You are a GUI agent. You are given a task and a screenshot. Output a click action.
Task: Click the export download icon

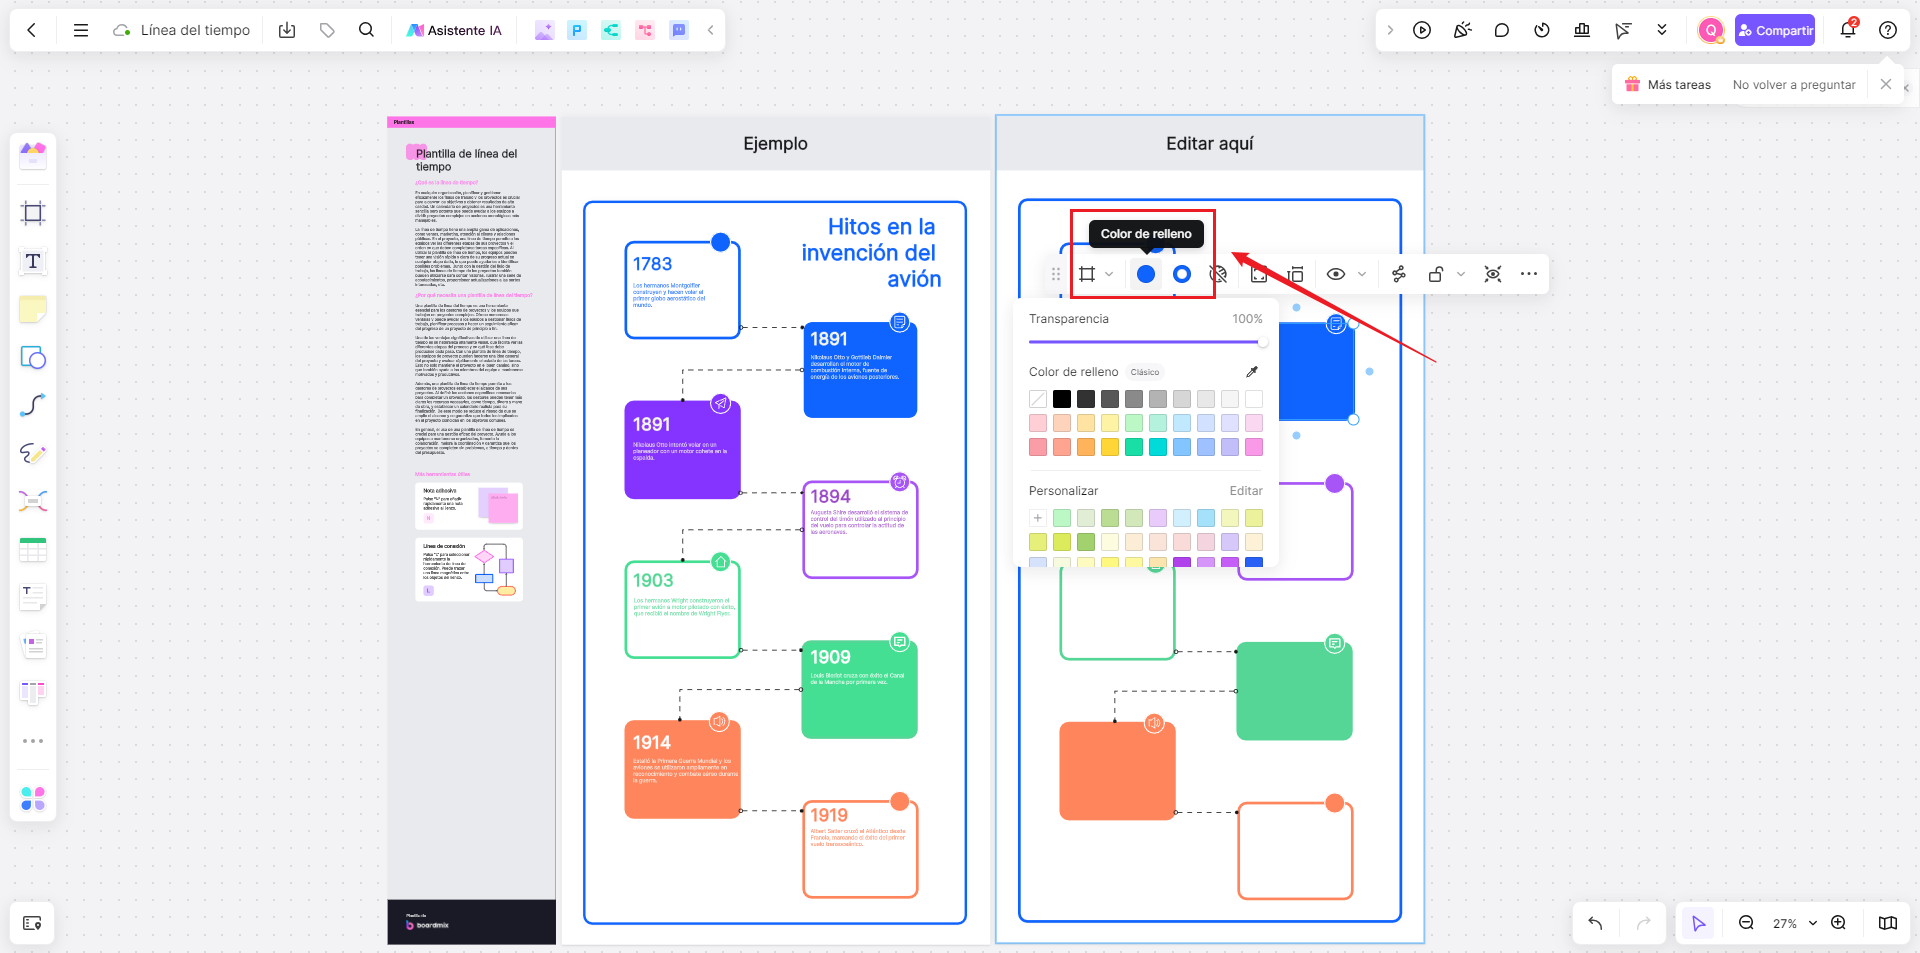click(x=287, y=30)
